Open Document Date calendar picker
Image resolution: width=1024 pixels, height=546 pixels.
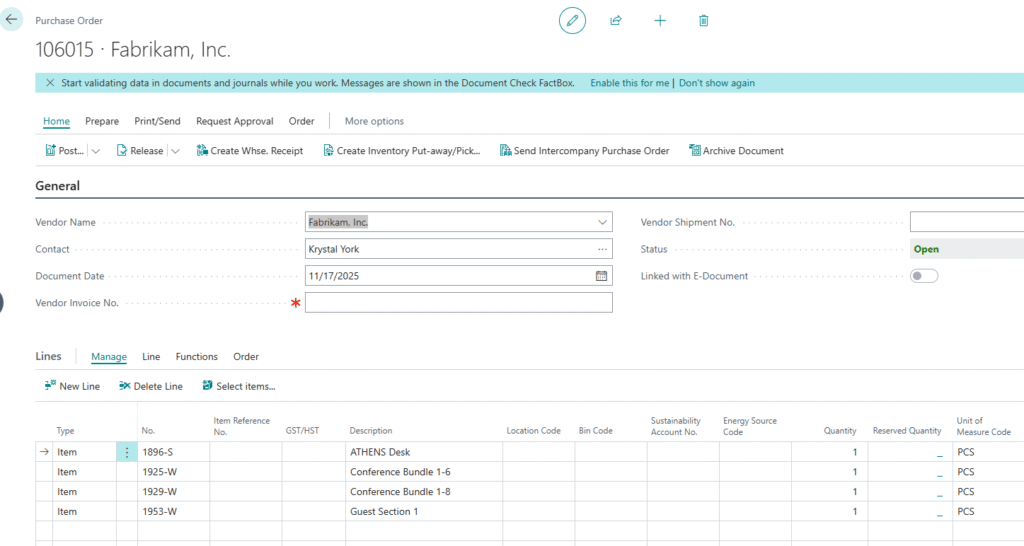(601, 276)
